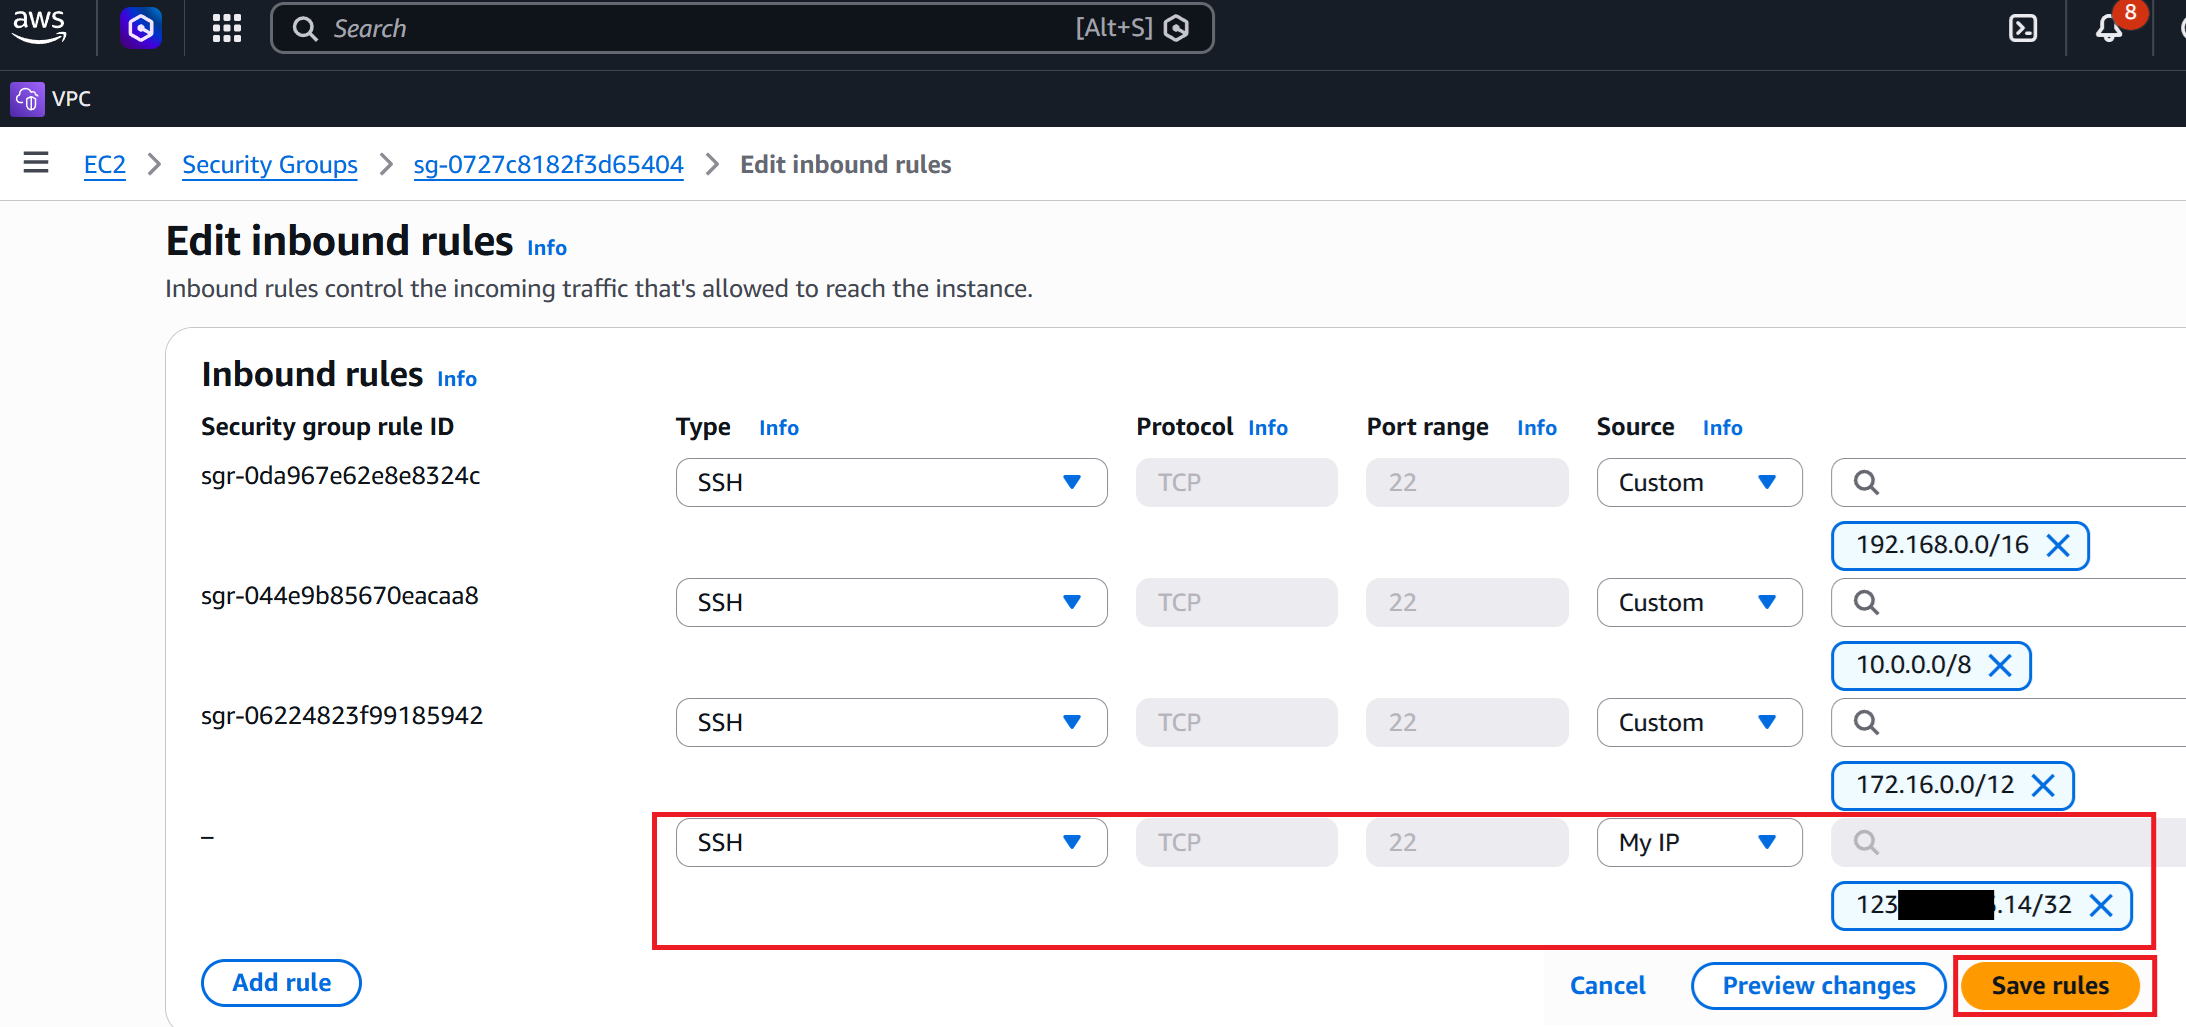Screen dimensions: 2186x1027
Task: Expand the Custom source dropdown for 10.0.0.0/8 rule
Action: (1699, 602)
